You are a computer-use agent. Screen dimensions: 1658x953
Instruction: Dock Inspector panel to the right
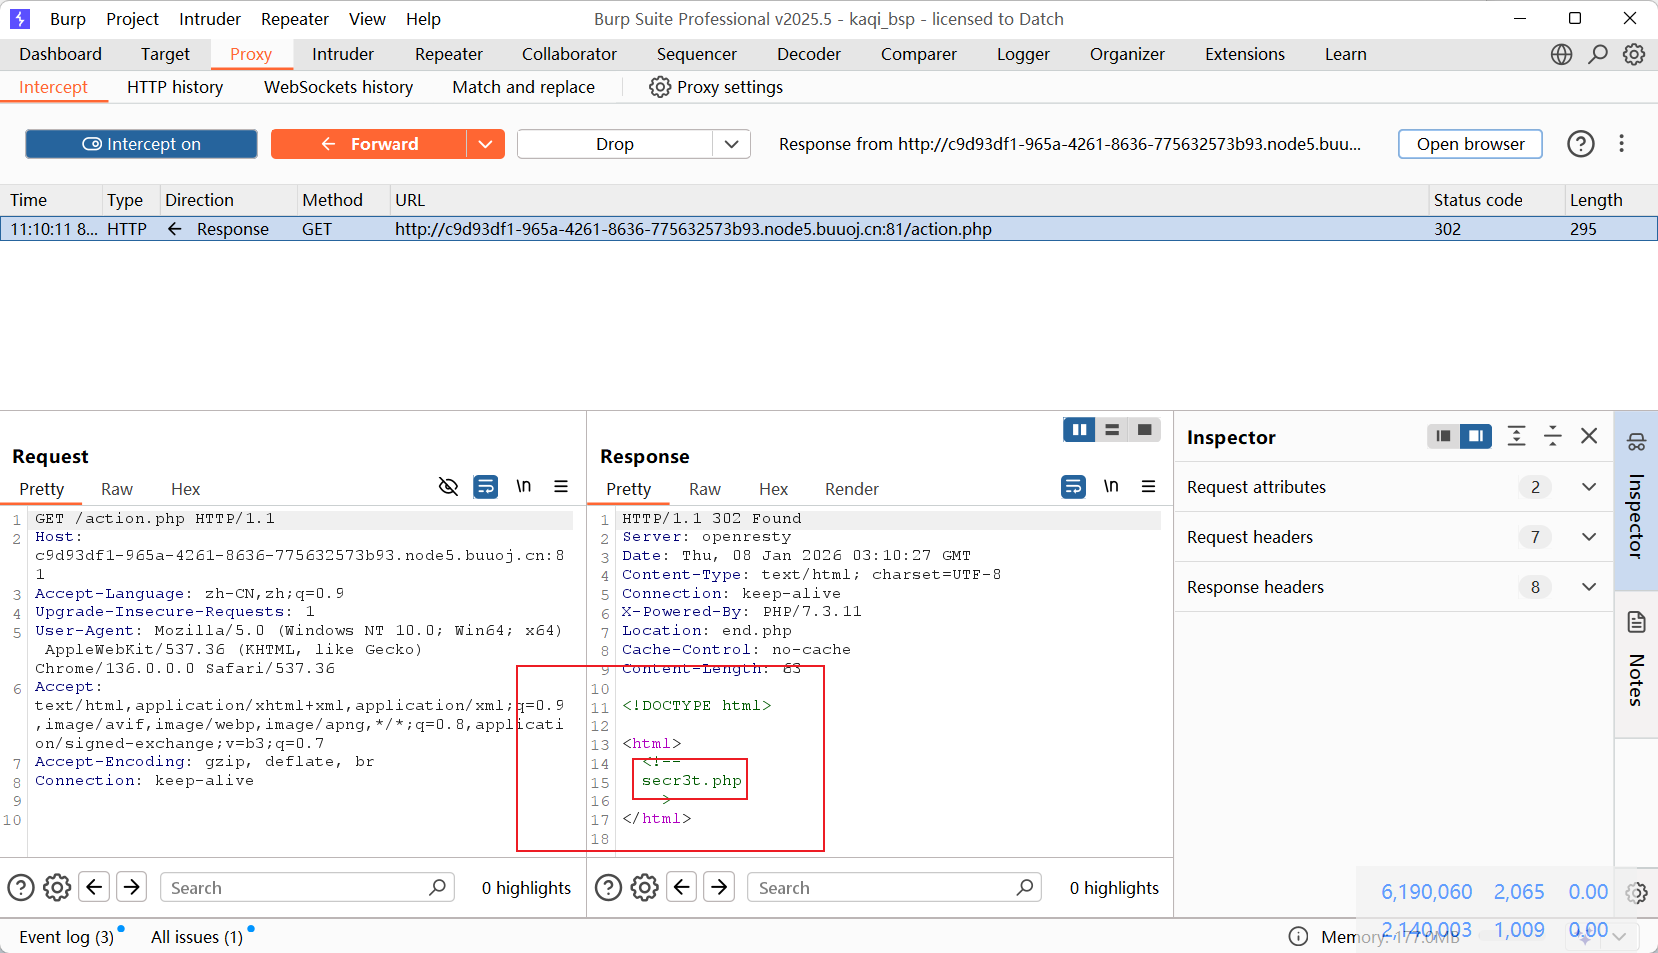tap(1476, 436)
